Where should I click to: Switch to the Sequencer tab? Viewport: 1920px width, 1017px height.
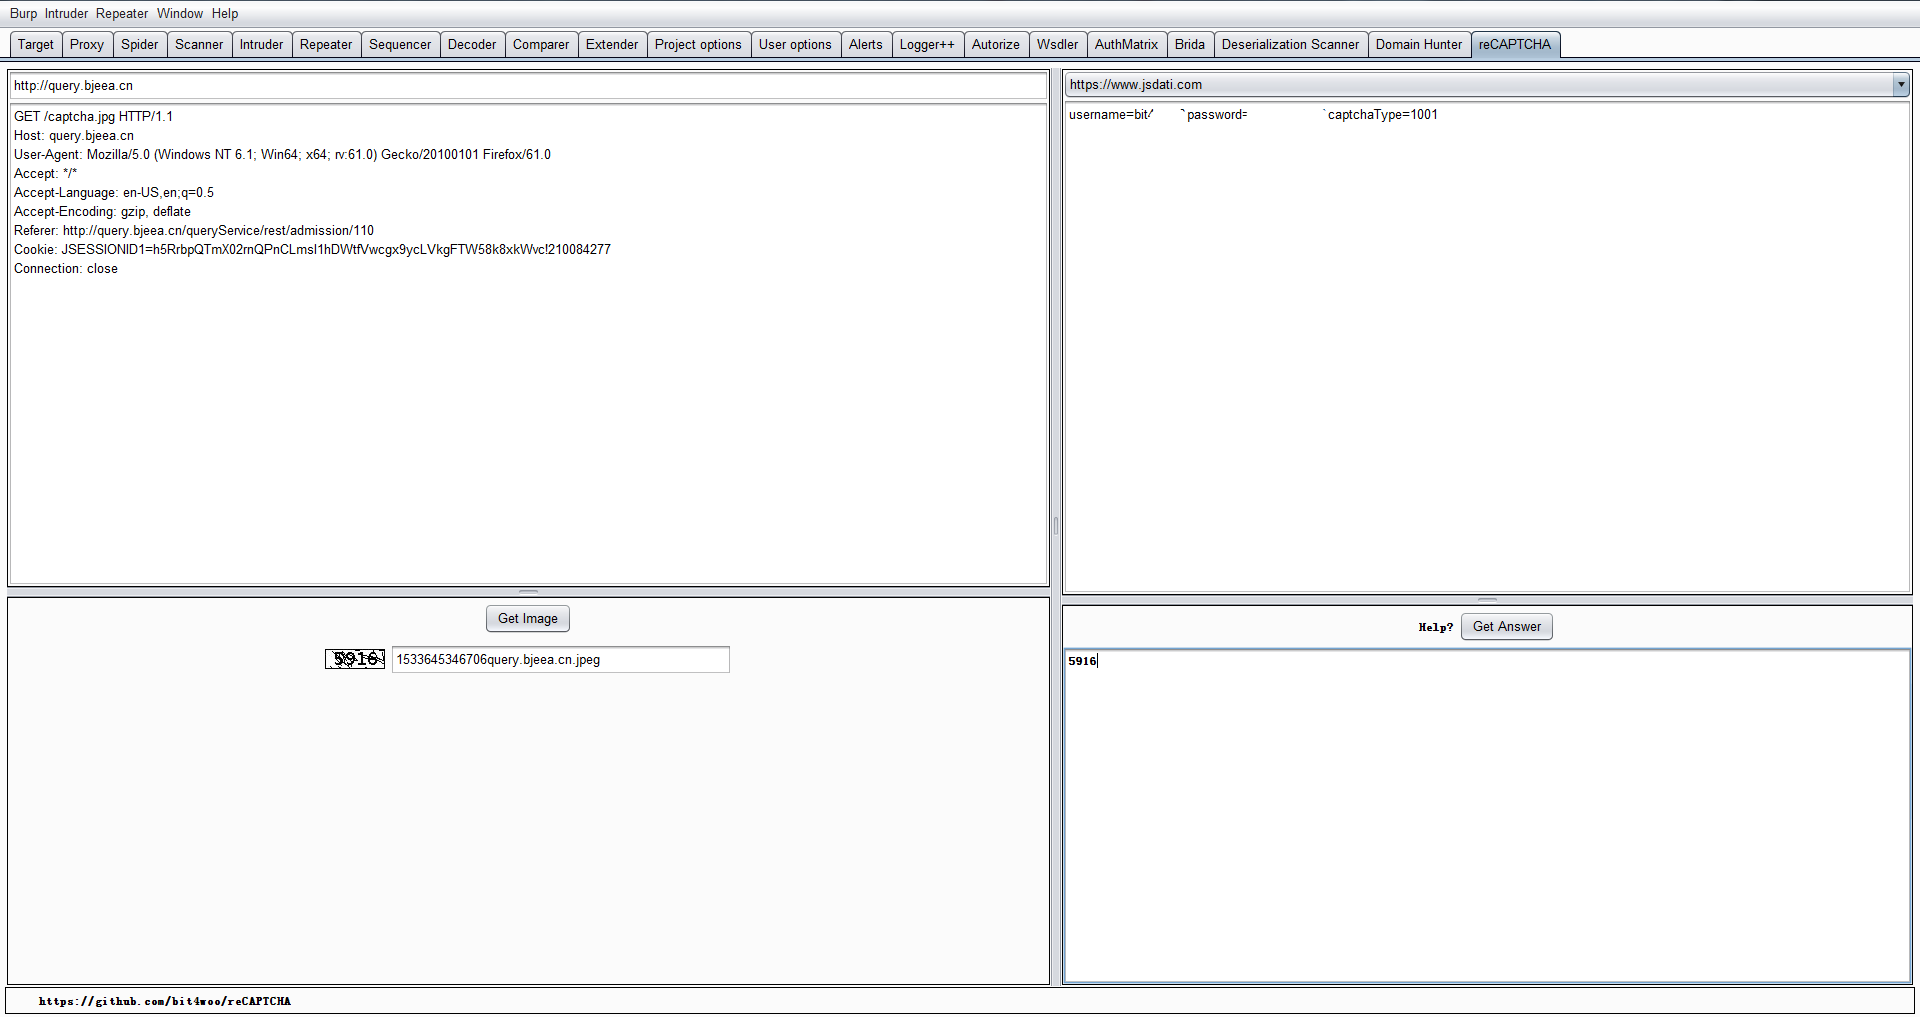click(400, 44)
